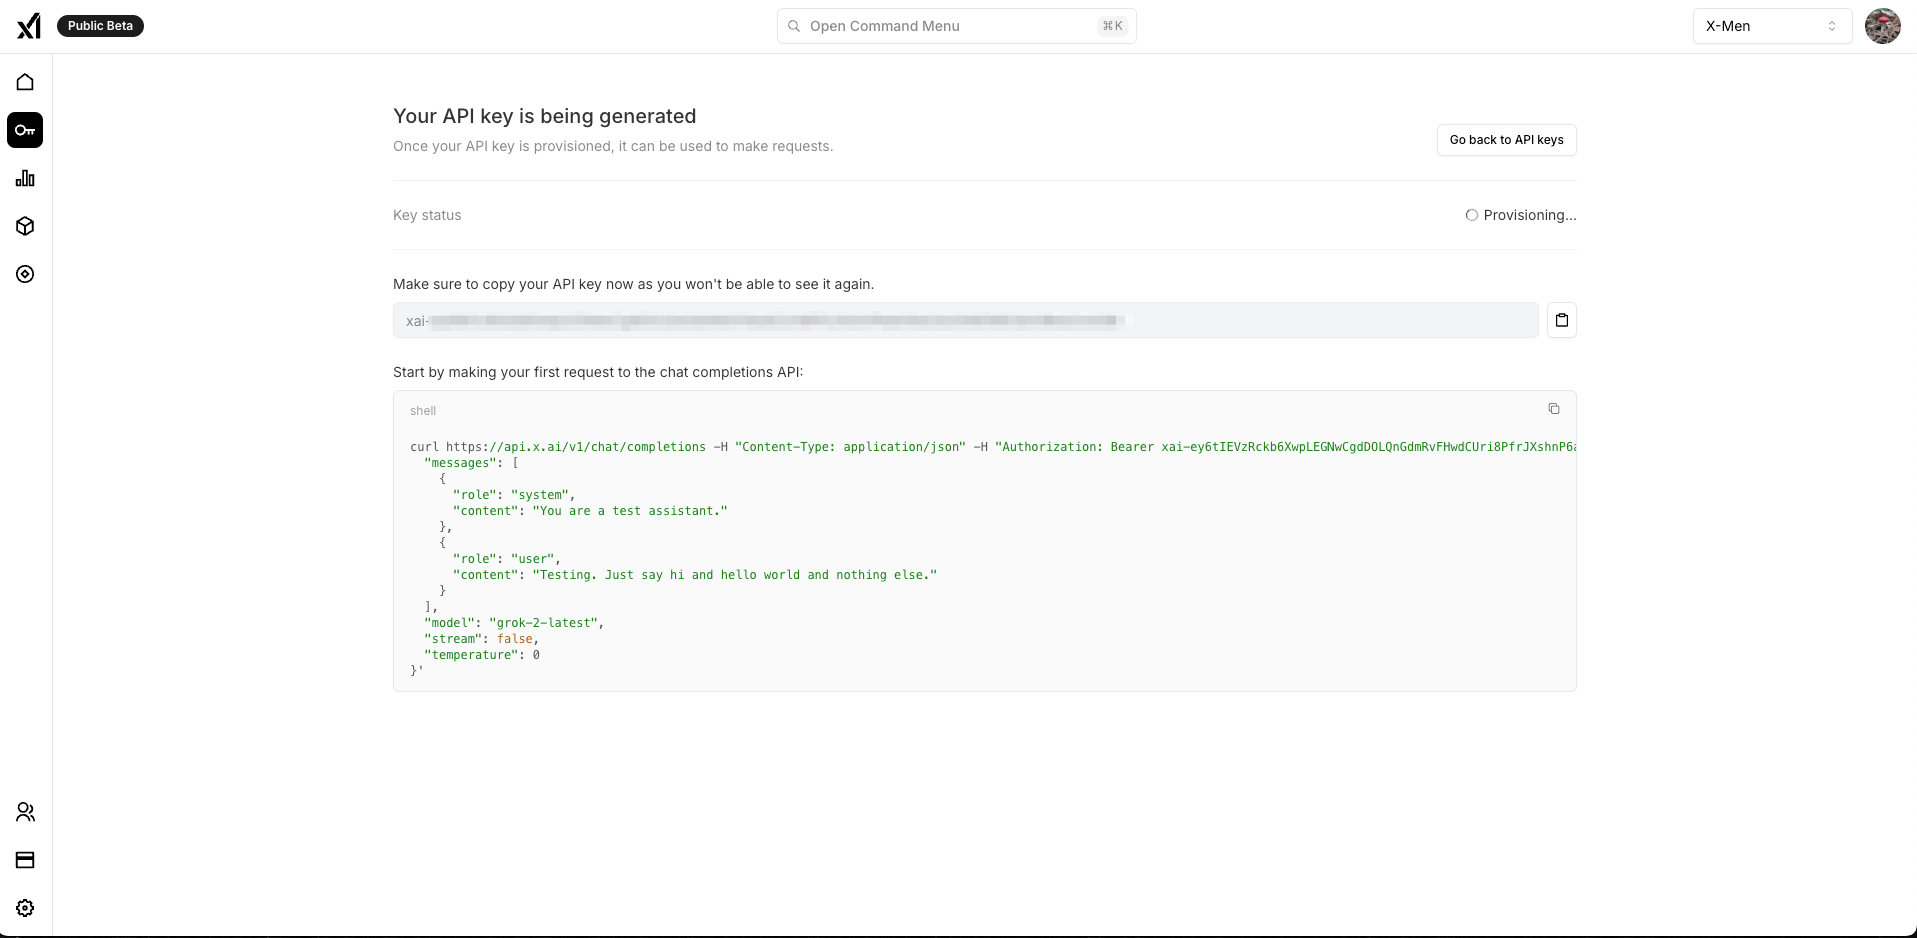Click the ⌘K shortcut badge in search

point(1112,26)
